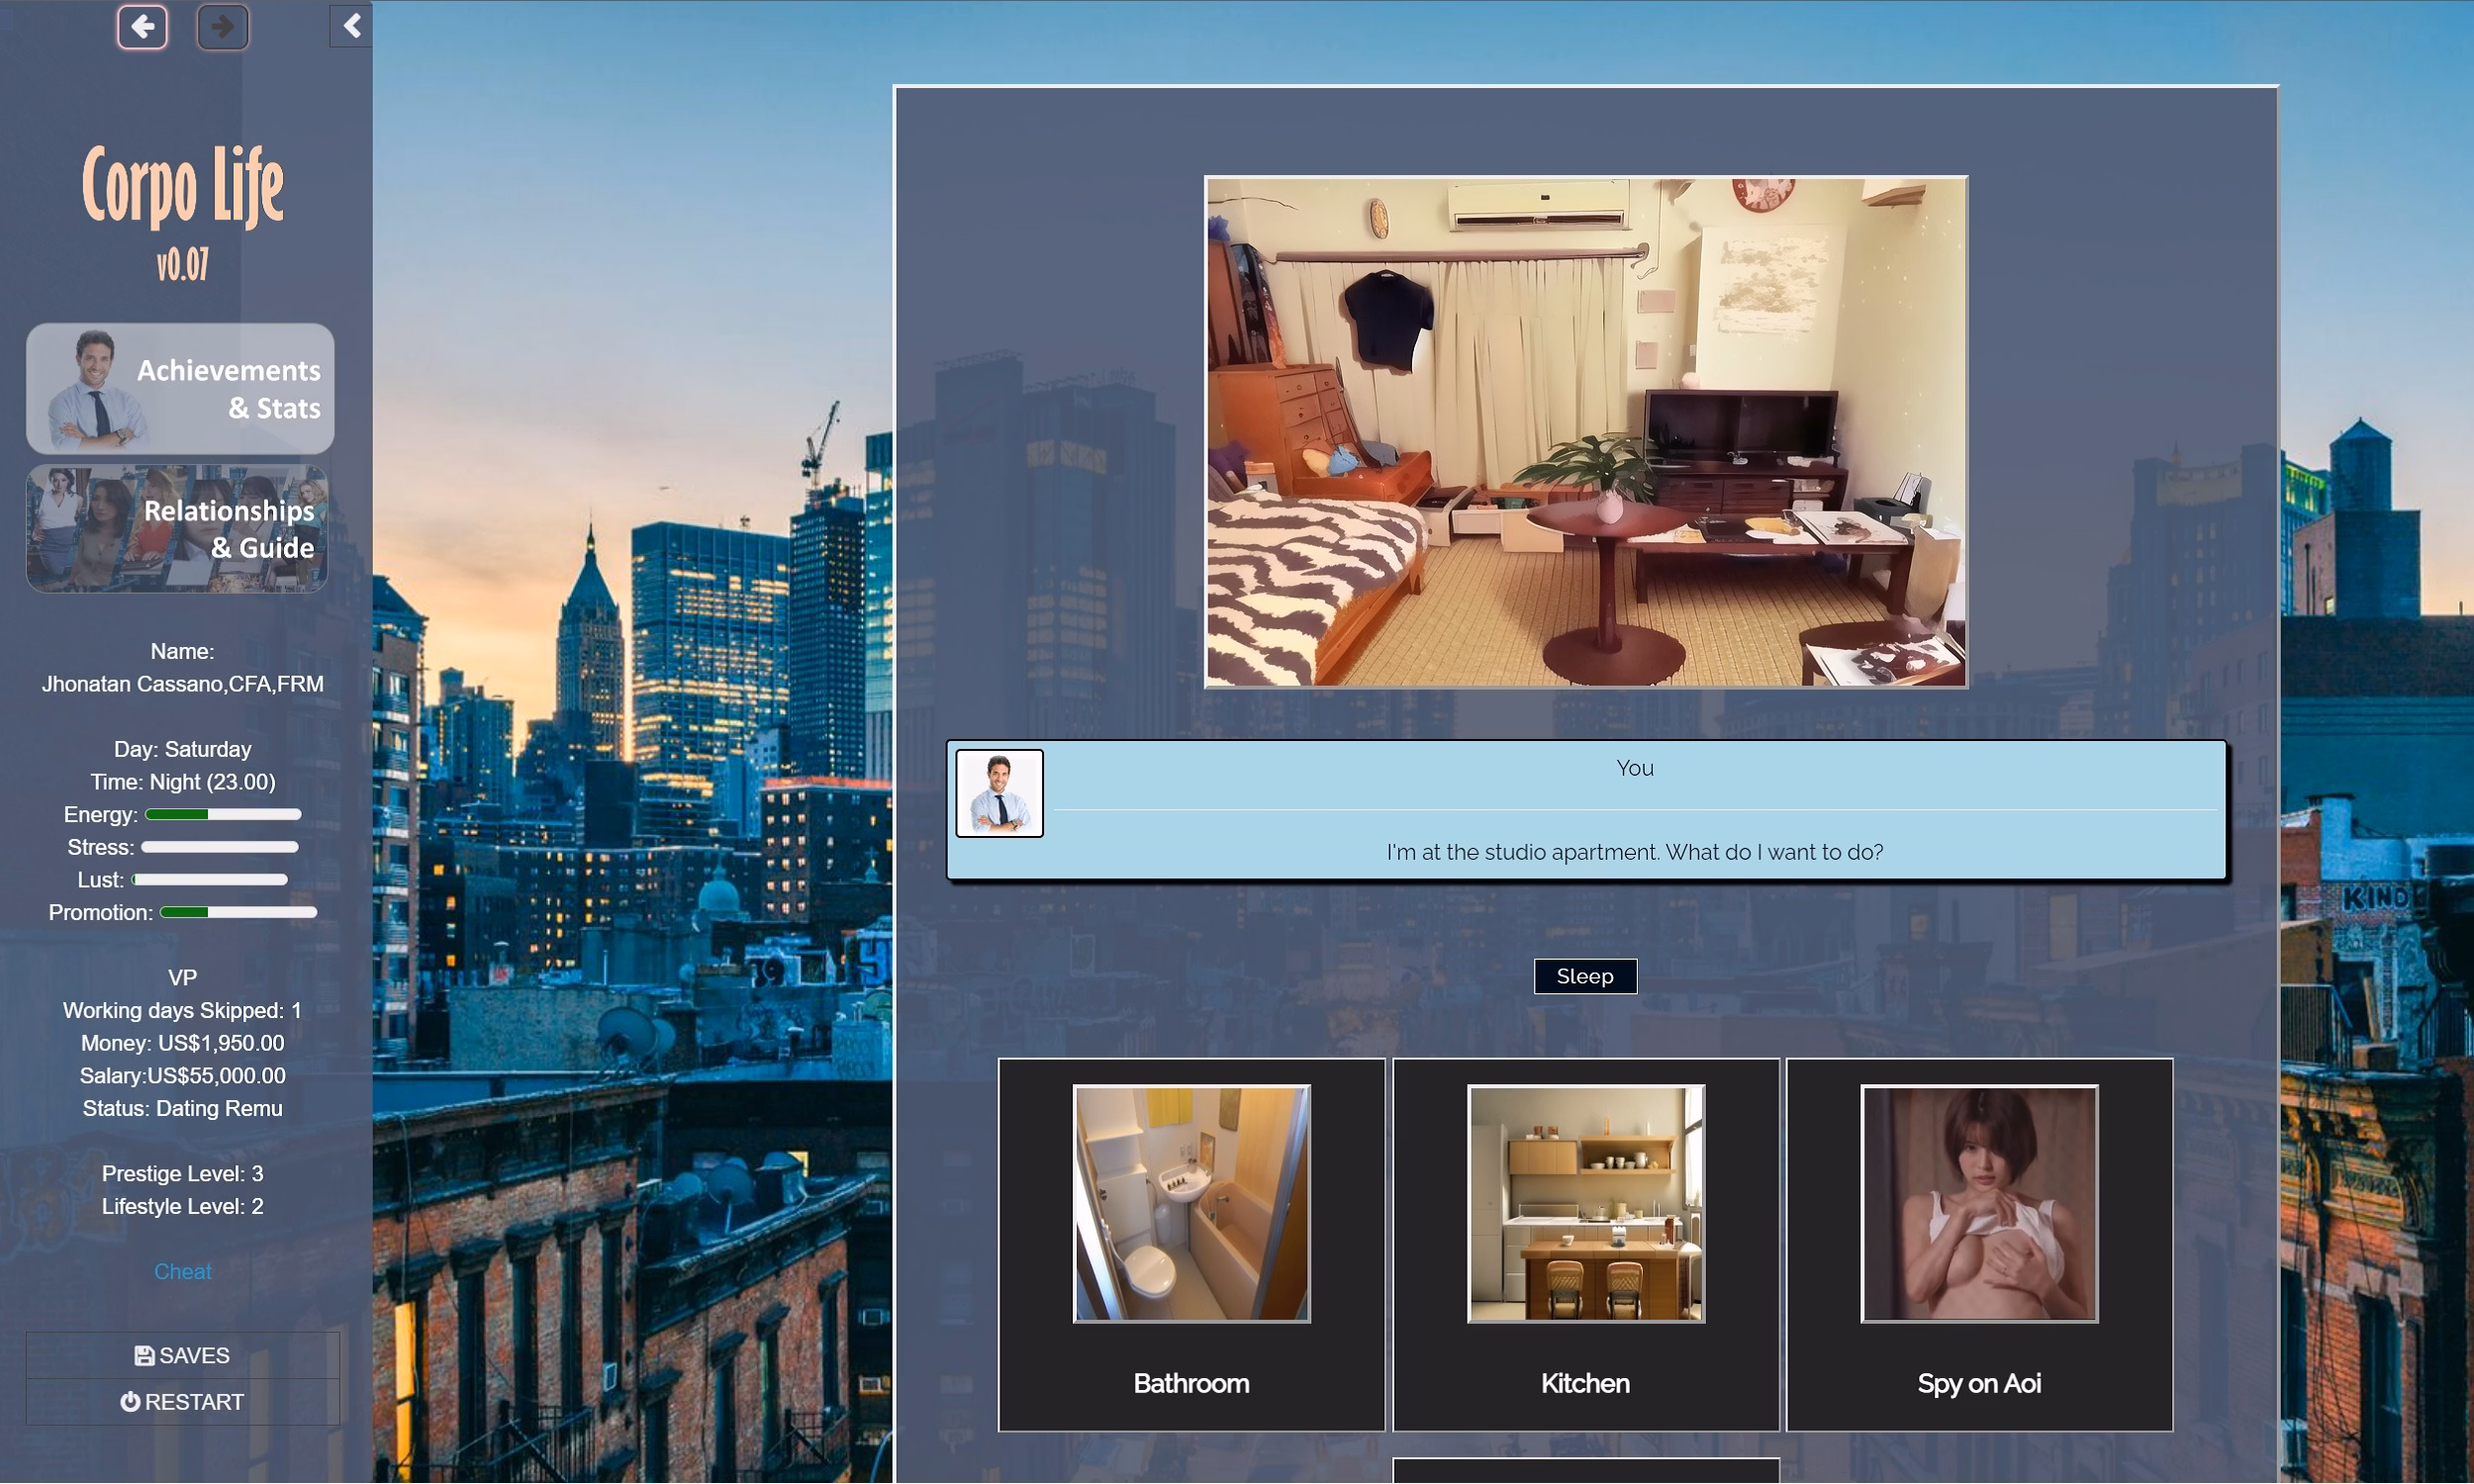The image size is (2474, 1484).
Task: Open the Relationships & Guide panel
Action: (176, 529)
